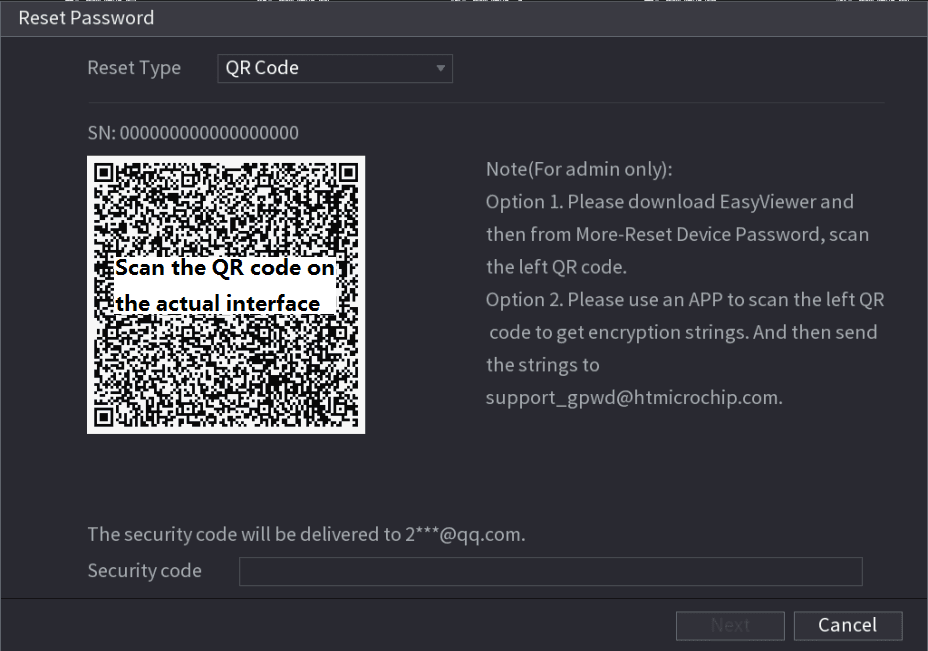Click the Security code input field
Viewport: 928px width, 651px height.
(x=550, y=571)
